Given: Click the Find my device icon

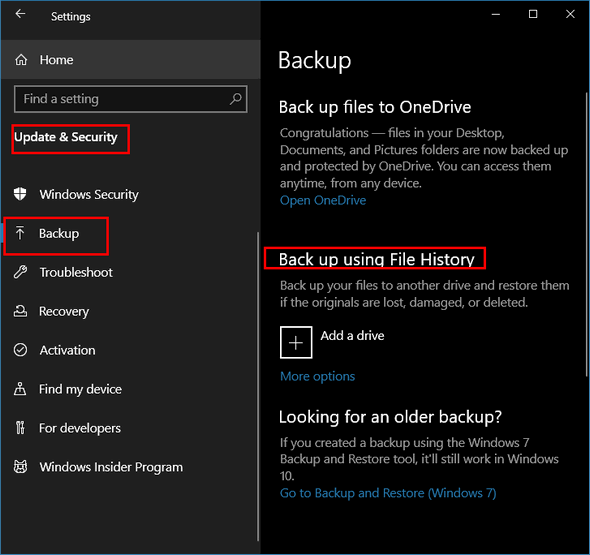Looking at the screenshot, I should (x=20, y=389).
